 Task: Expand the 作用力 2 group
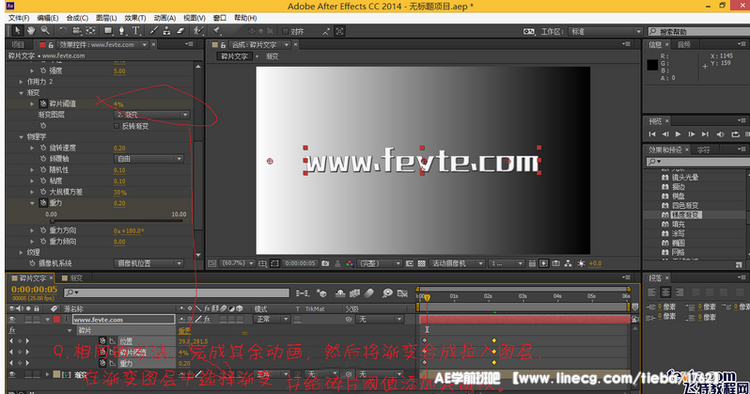pyautogui.click(x=21, y=82)
